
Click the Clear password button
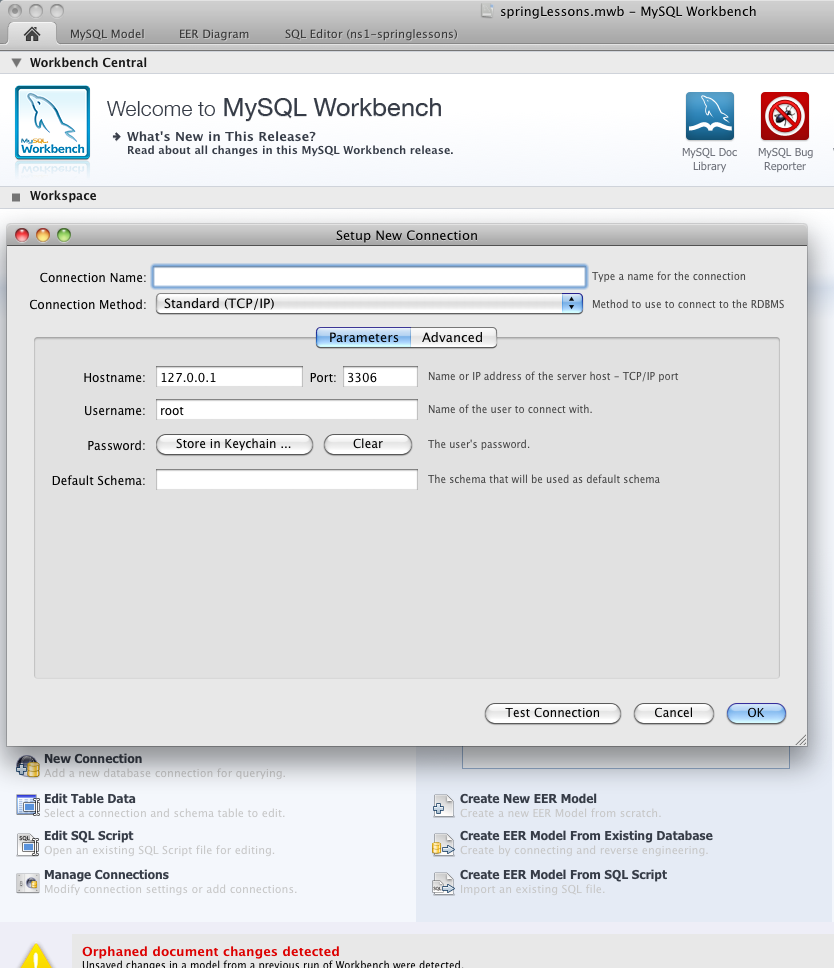click(x=368, y=444)
